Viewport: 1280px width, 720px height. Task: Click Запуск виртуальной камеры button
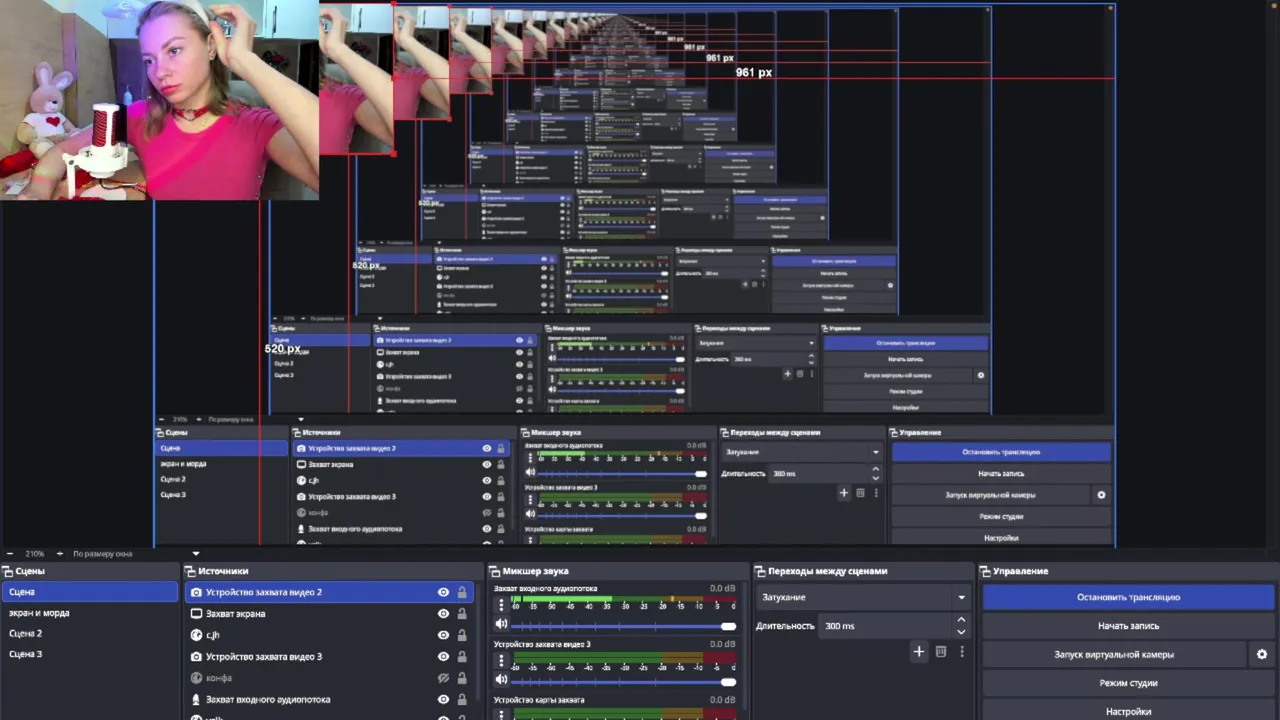pos(1114,655)
